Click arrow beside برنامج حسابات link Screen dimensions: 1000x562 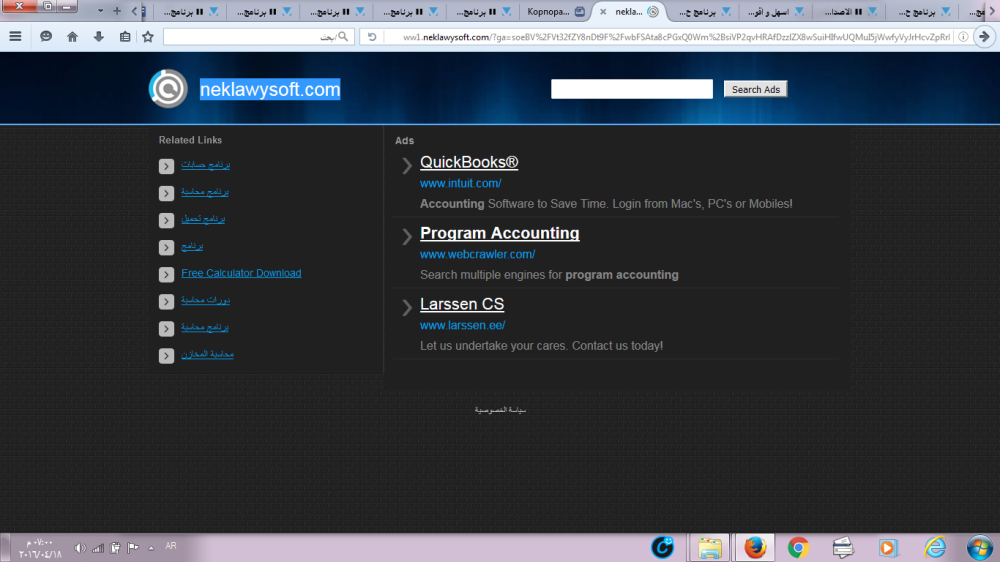pyautogui.click(x=166, y=166)
